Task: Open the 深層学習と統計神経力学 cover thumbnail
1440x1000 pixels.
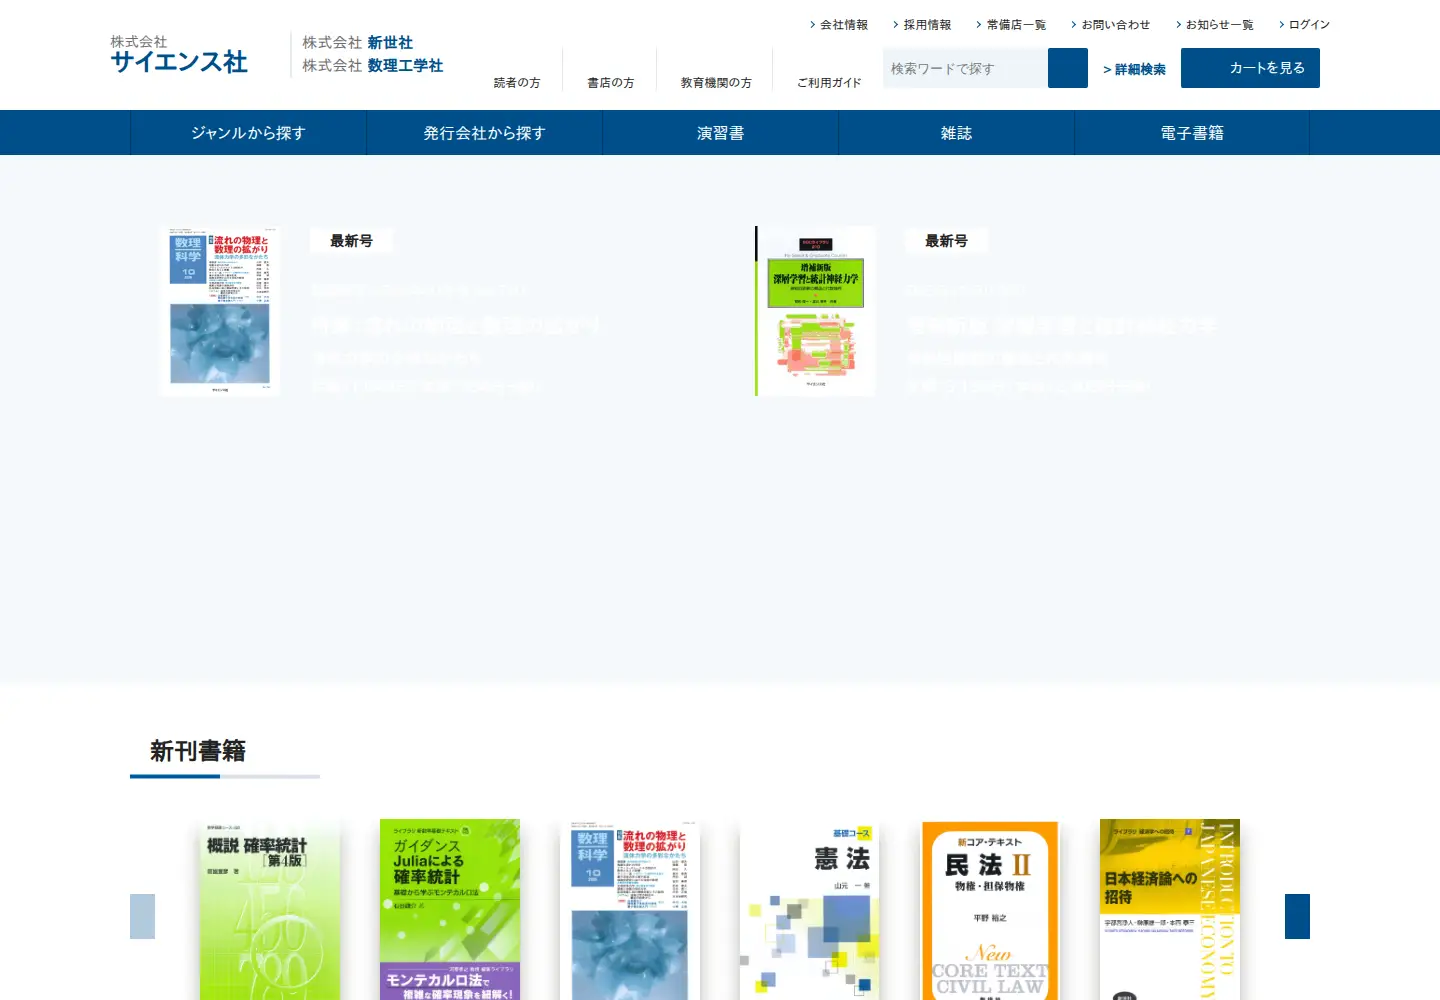Action: (815, 311)
